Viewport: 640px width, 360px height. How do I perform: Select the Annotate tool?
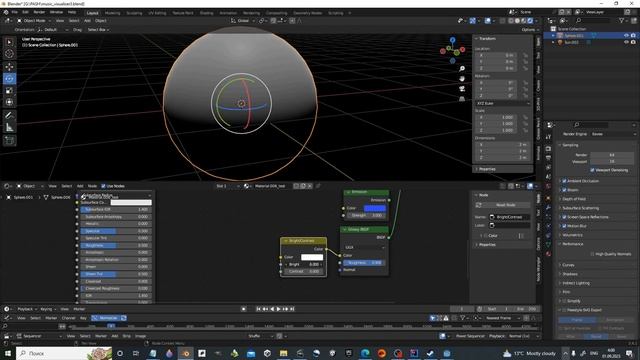[9, 116]
